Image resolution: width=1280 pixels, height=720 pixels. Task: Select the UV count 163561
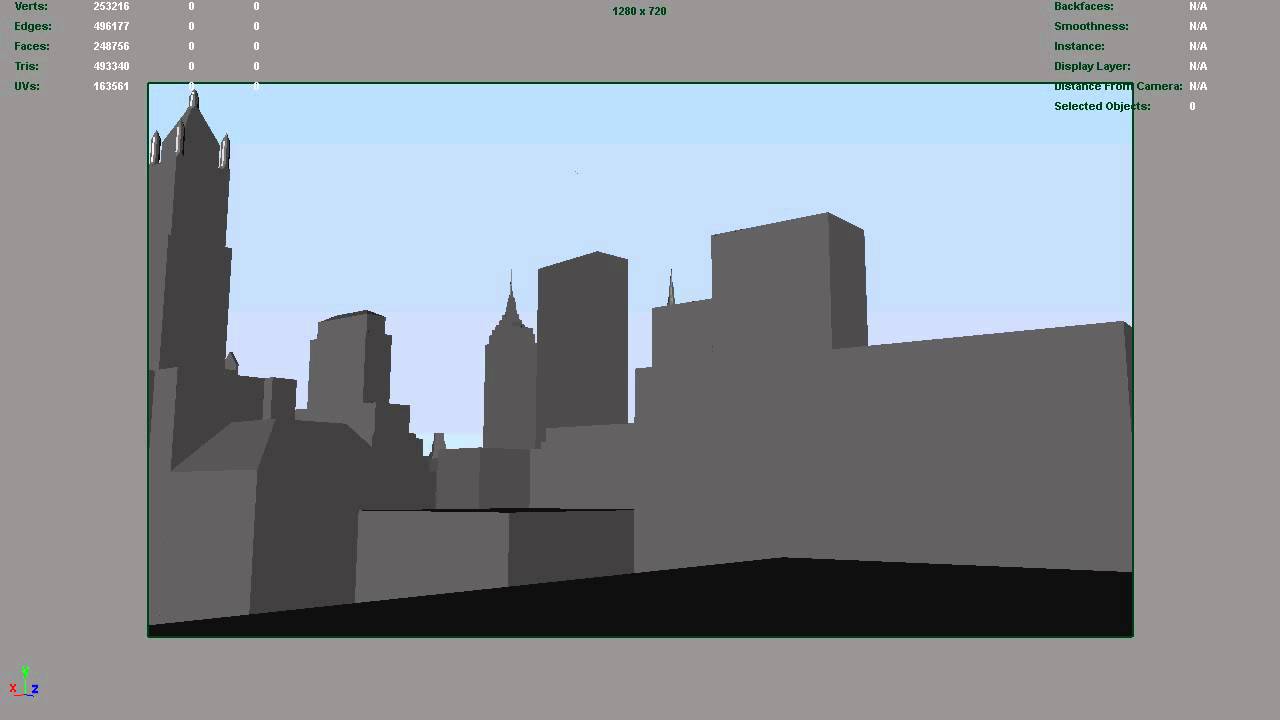point(111,86)
